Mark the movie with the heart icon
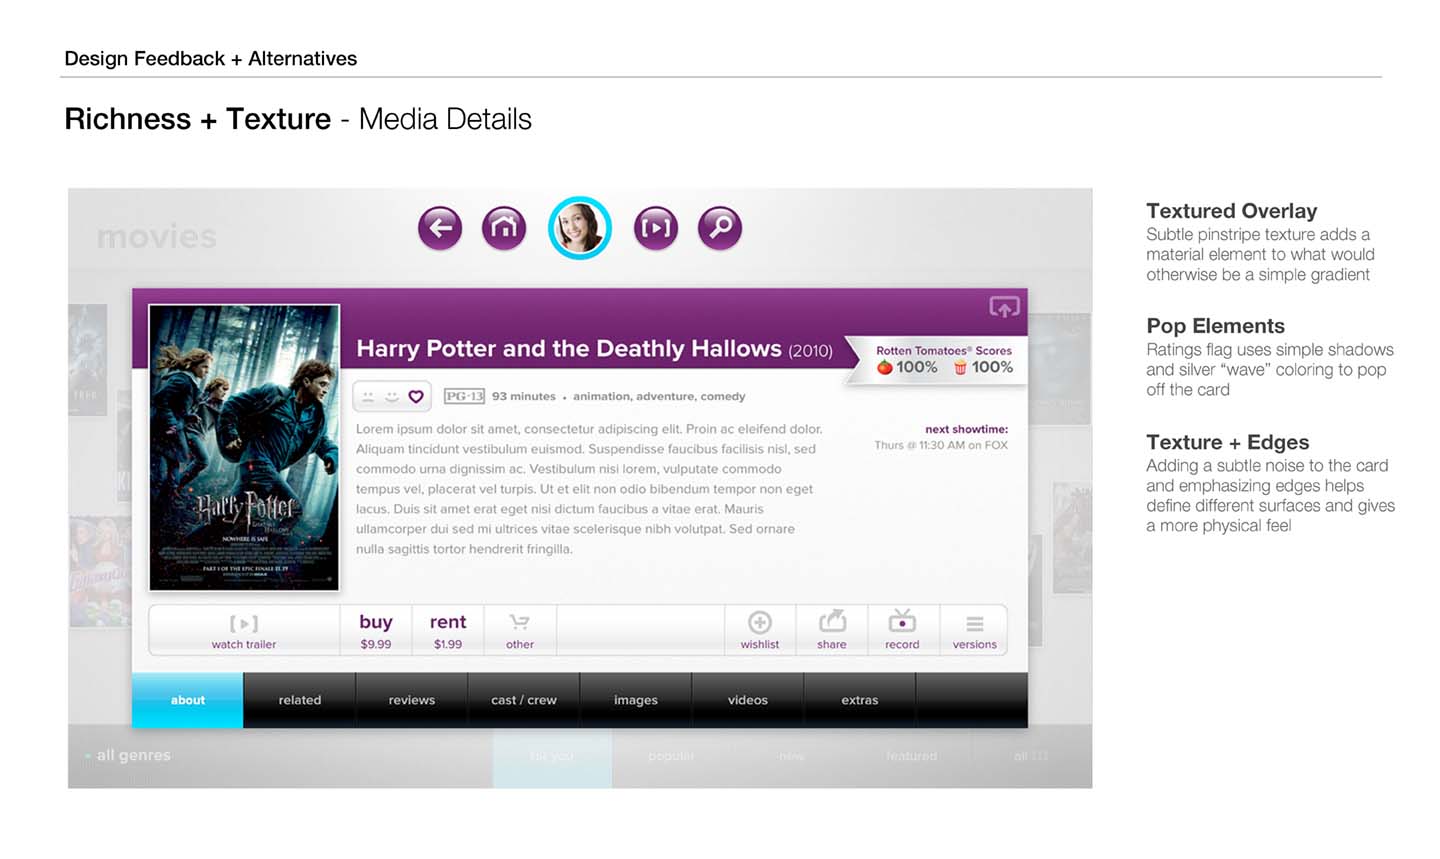This screenshot has height=859, width=1440. click(416, 397)
